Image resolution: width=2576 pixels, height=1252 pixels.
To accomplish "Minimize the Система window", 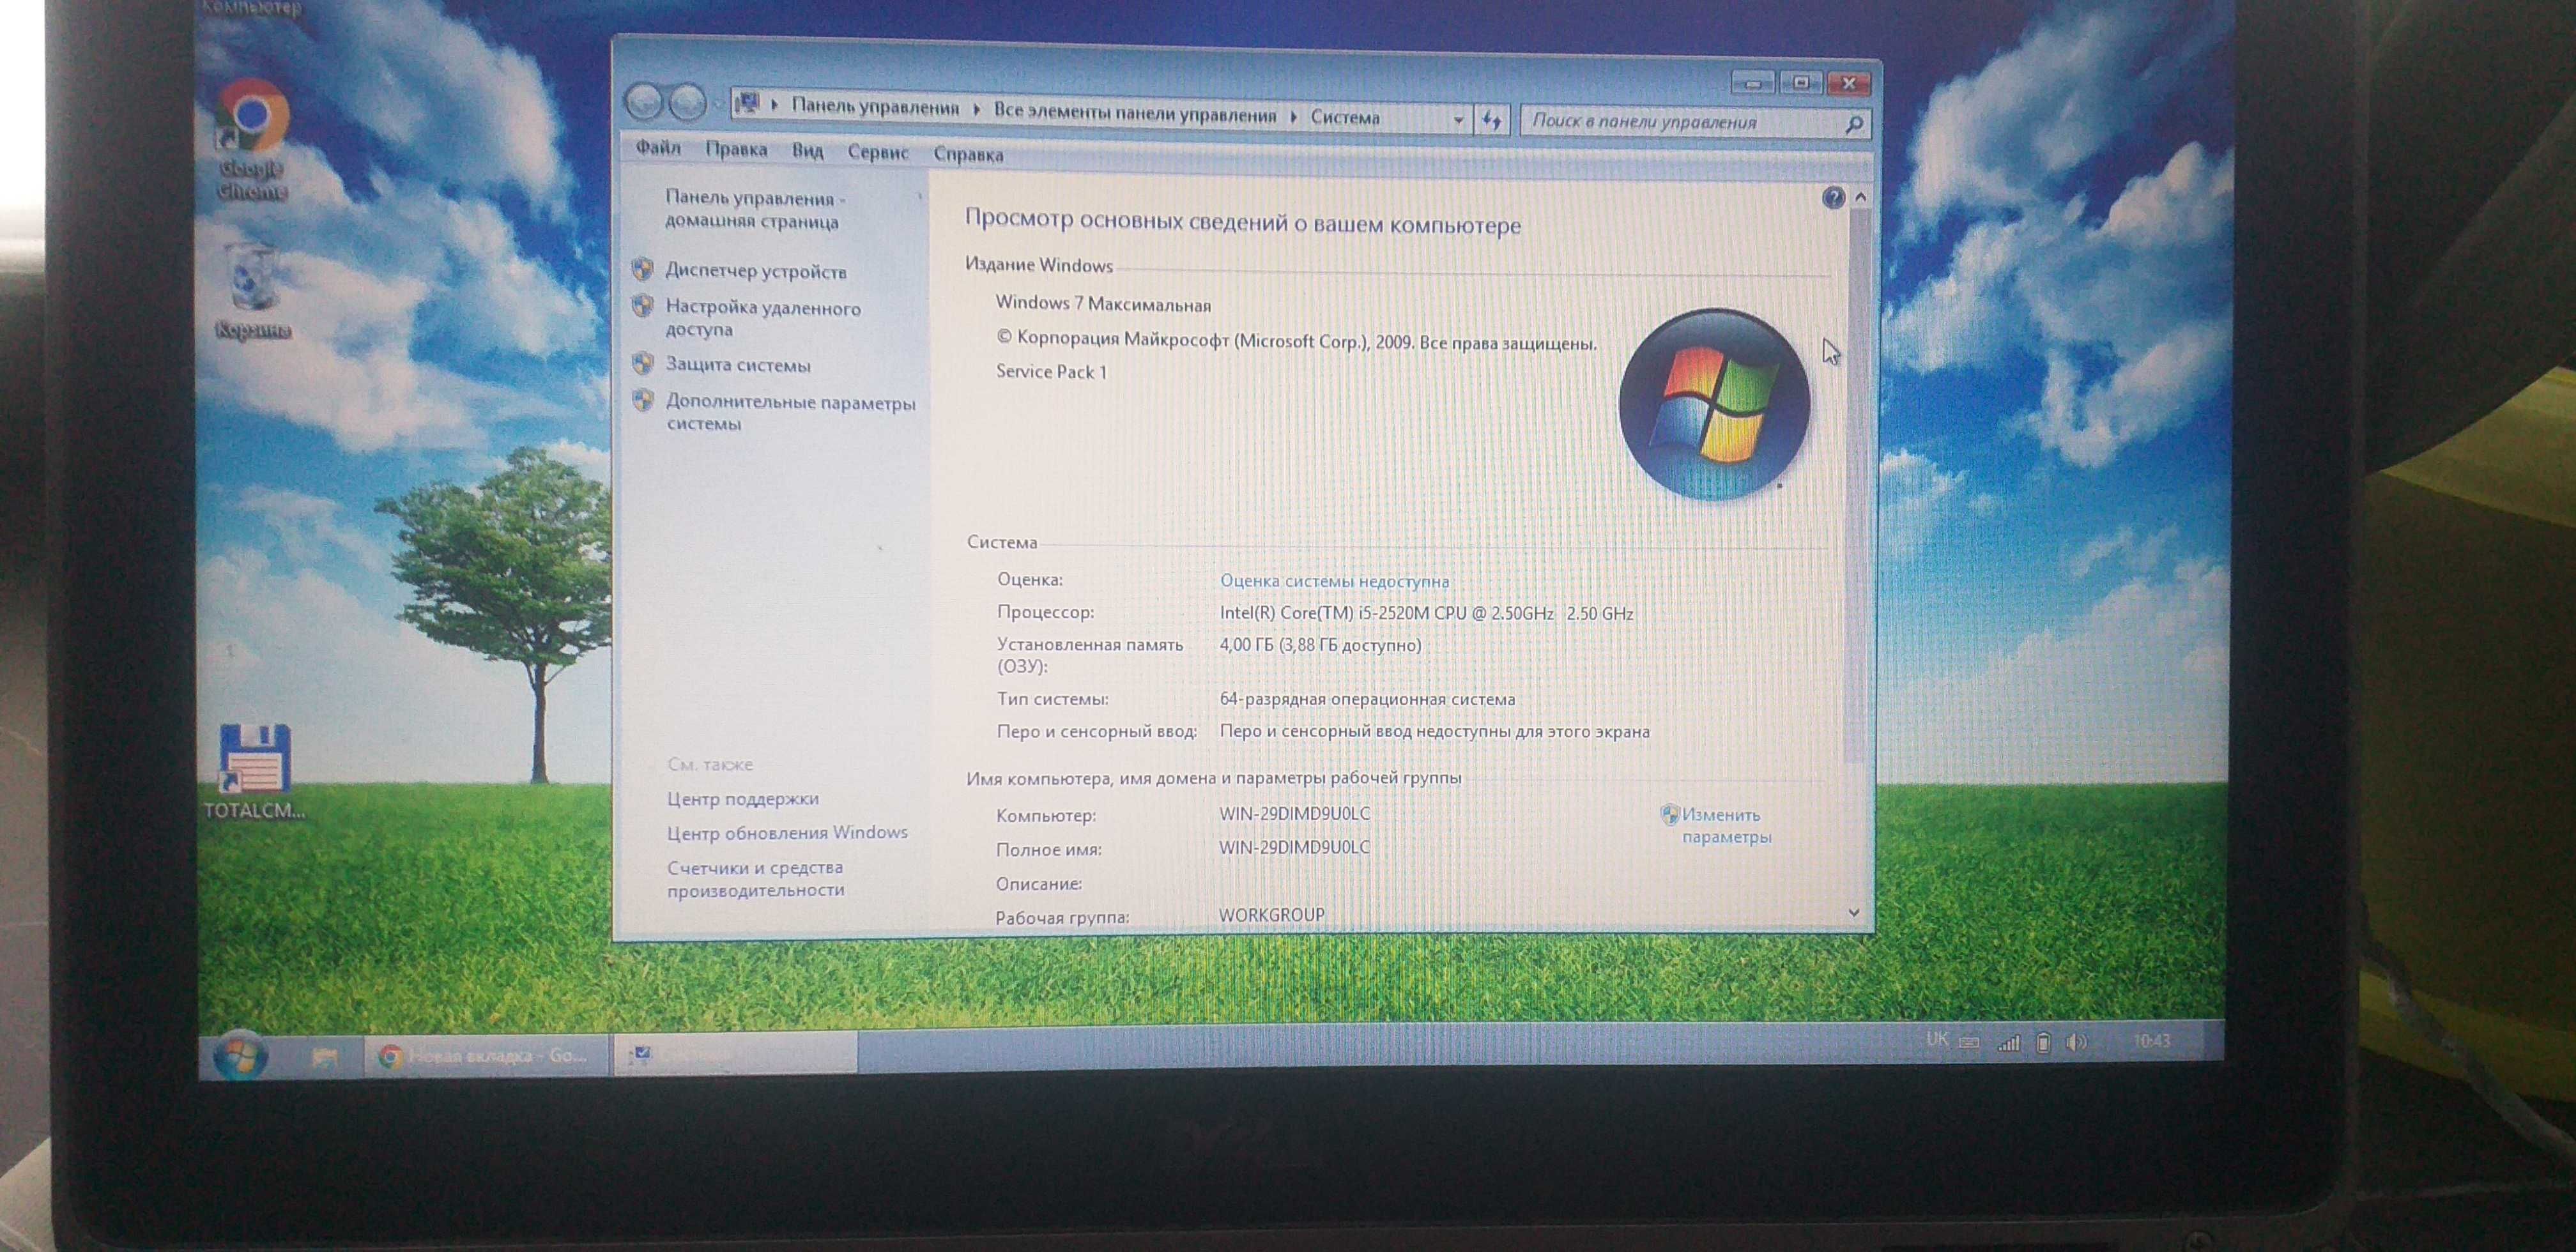I will tap(1752, 83).
